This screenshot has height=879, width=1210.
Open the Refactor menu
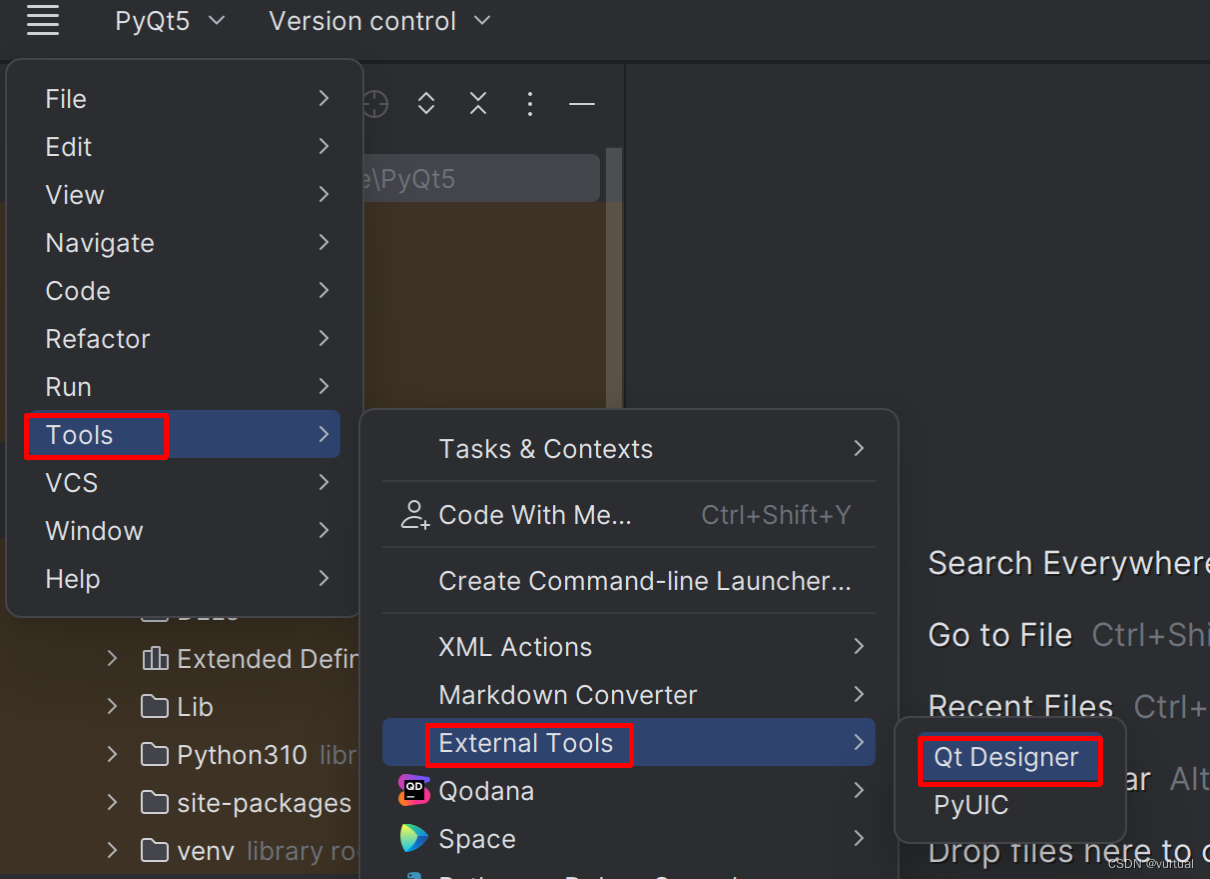pos(183,339)
